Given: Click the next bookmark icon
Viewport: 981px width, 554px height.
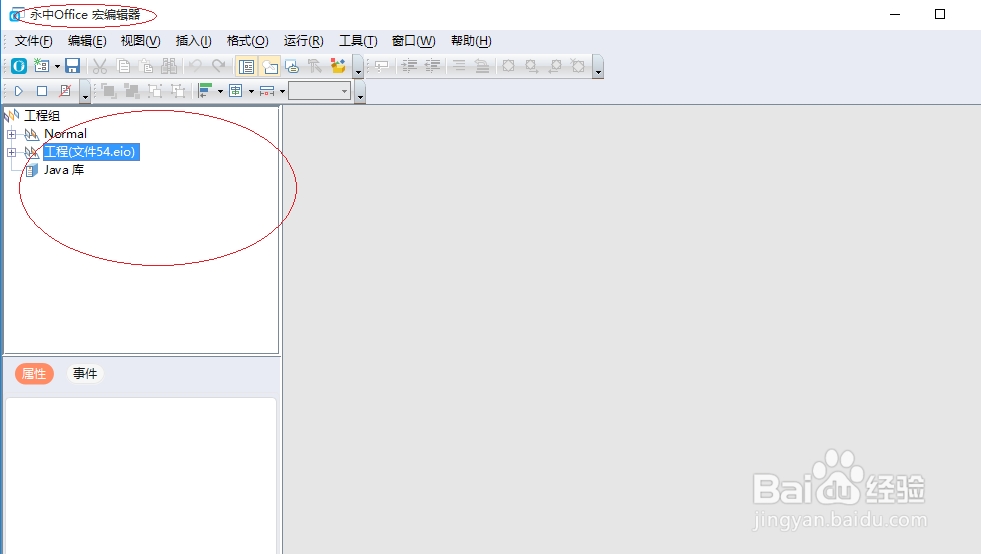Looking at the screenshot, I should click(532, 66).
